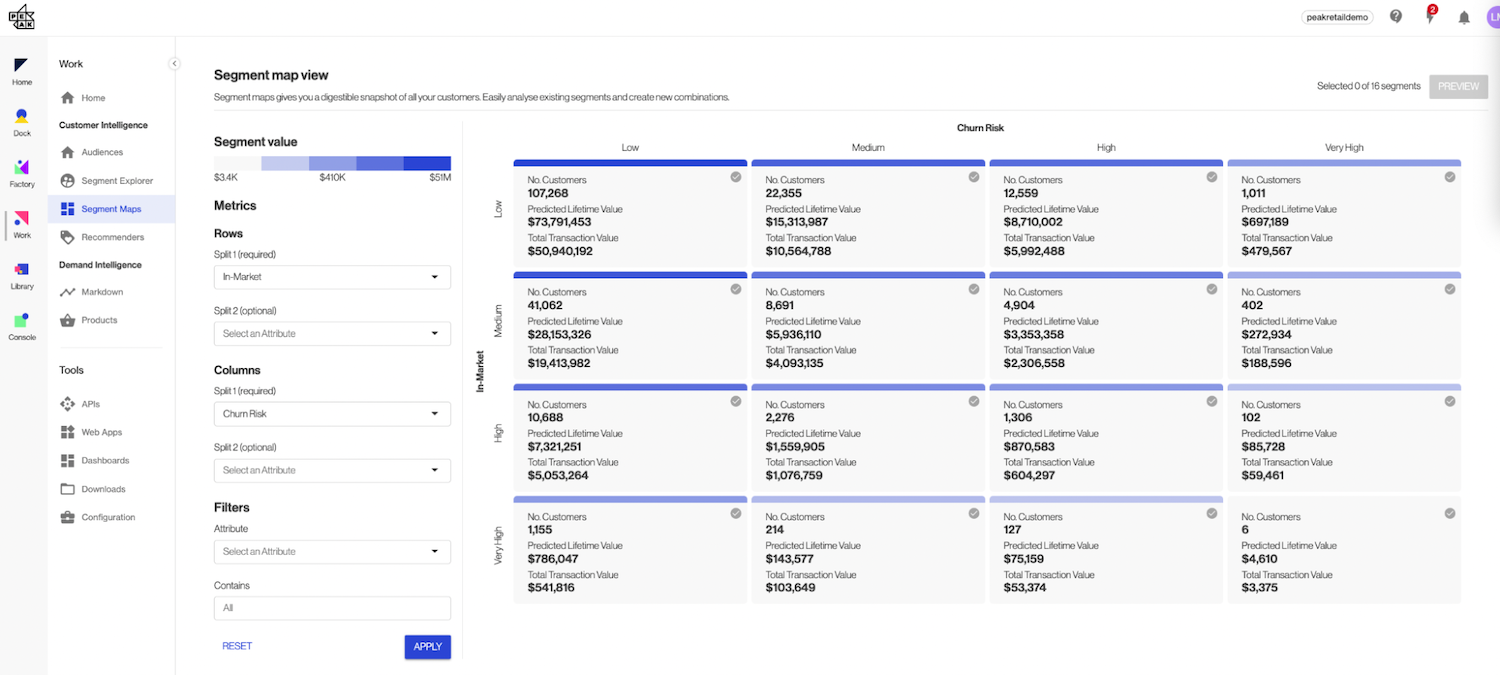Open the Factory section
This screenshot has height=675, width=1500.
click(21, 170)
